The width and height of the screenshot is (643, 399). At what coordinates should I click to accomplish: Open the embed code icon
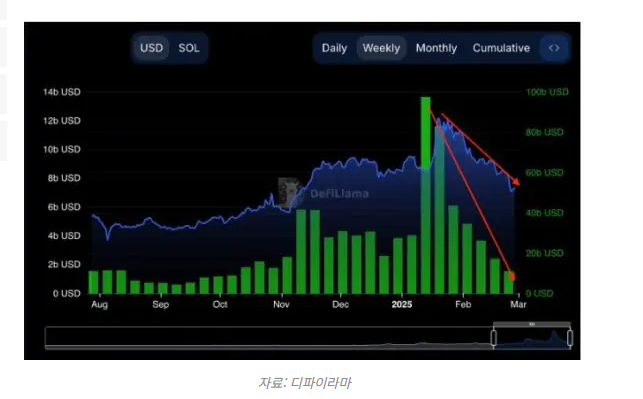click(554, 48)
